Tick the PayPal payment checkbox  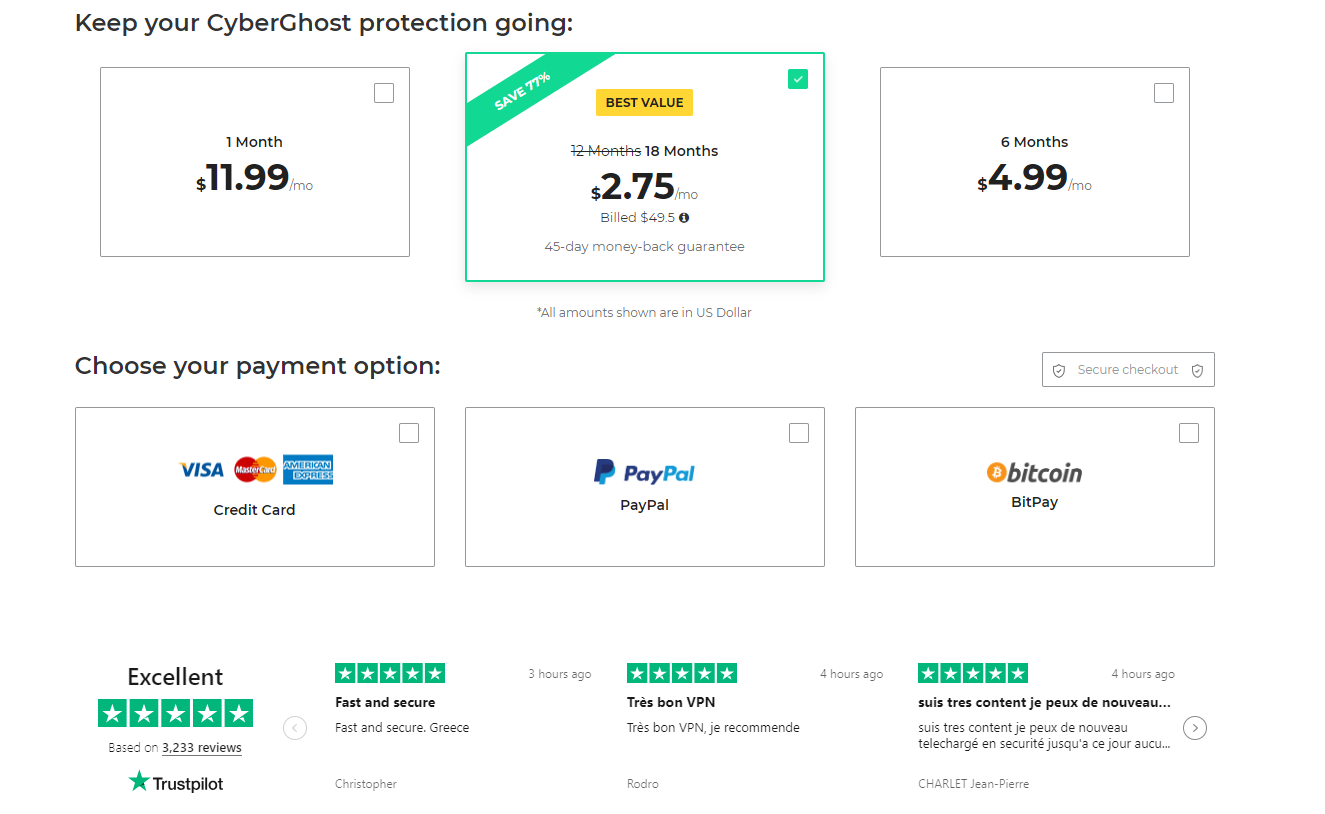click(x=799, y=433)
